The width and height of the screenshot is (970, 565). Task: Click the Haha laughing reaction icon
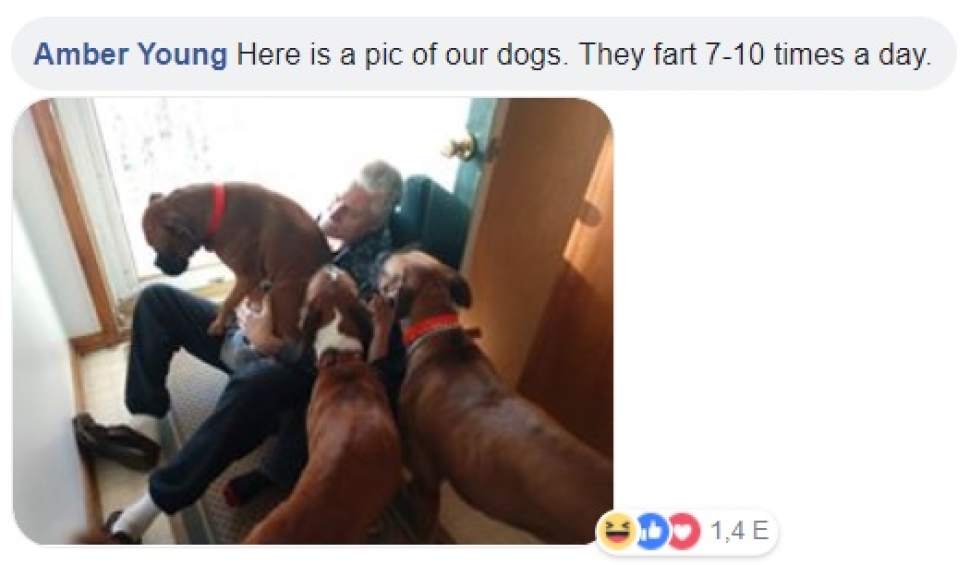click(x=617, y=531)
